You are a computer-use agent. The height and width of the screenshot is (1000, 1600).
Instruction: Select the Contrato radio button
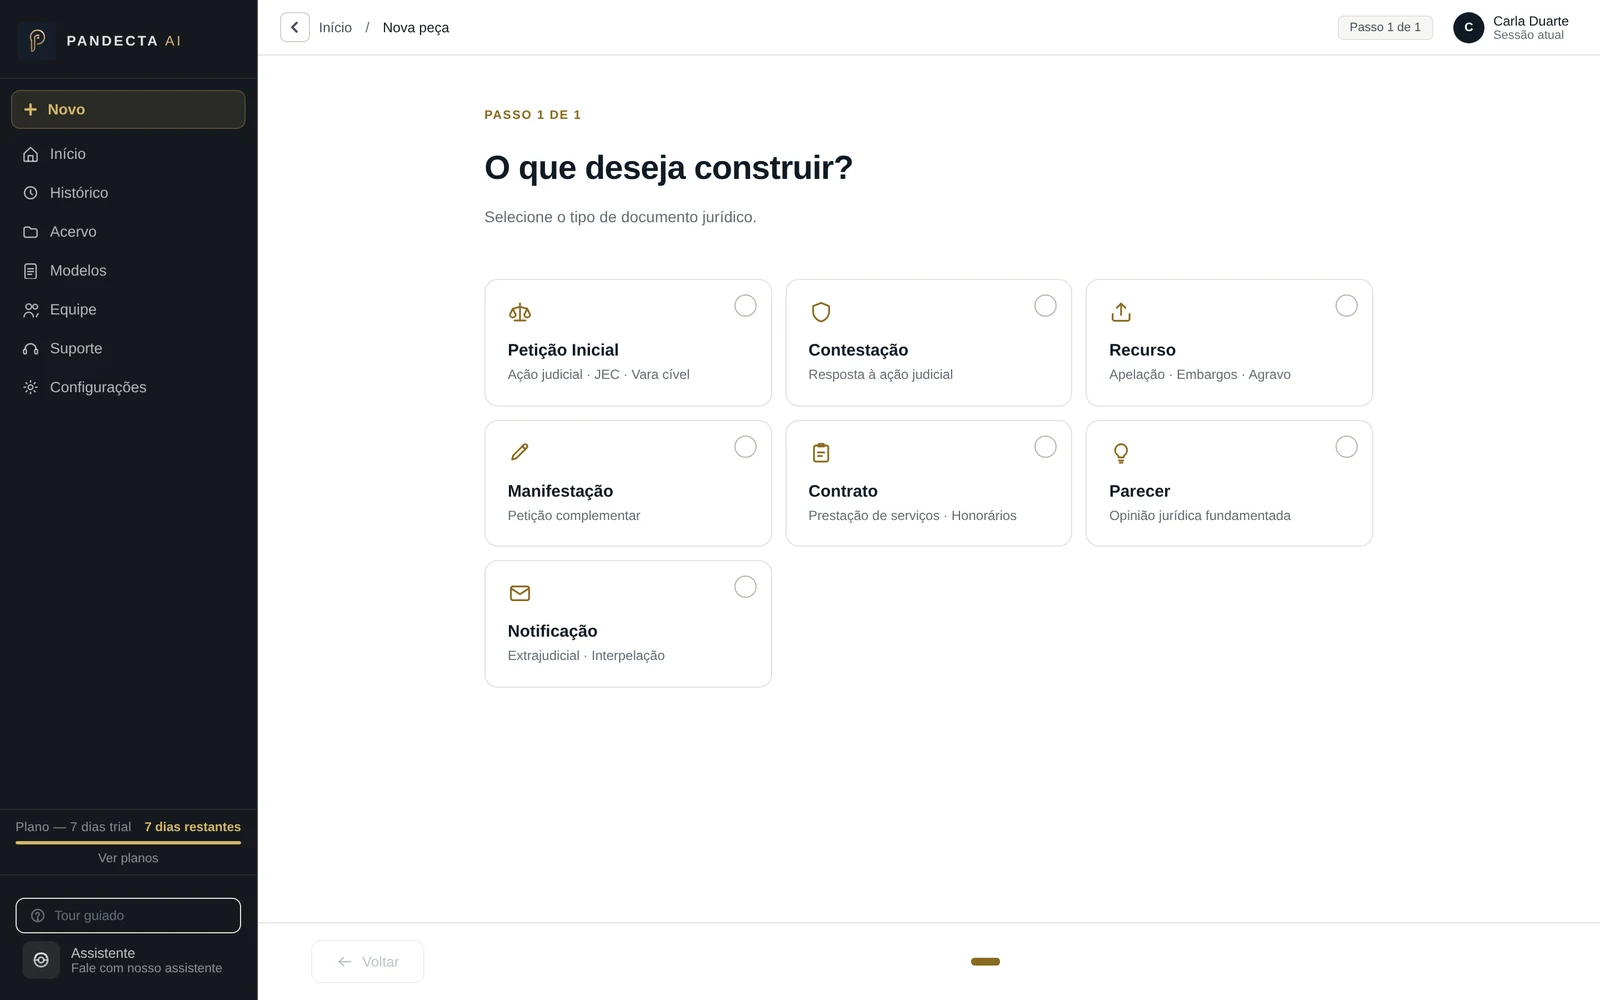click(x=1045, y=447)
